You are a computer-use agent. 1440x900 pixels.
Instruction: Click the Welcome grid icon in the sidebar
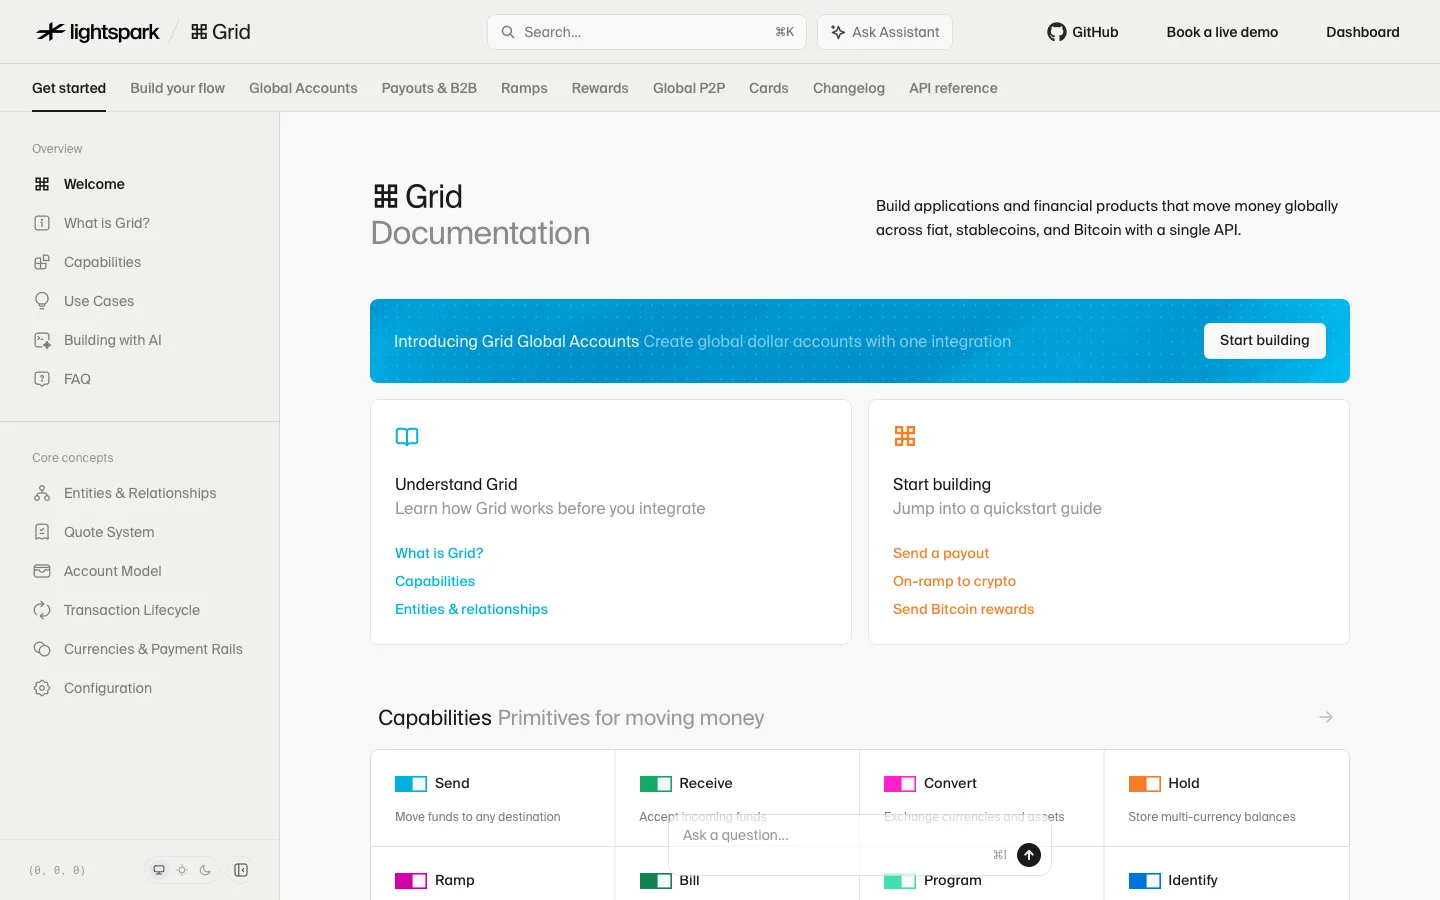(x=42, y=184)
